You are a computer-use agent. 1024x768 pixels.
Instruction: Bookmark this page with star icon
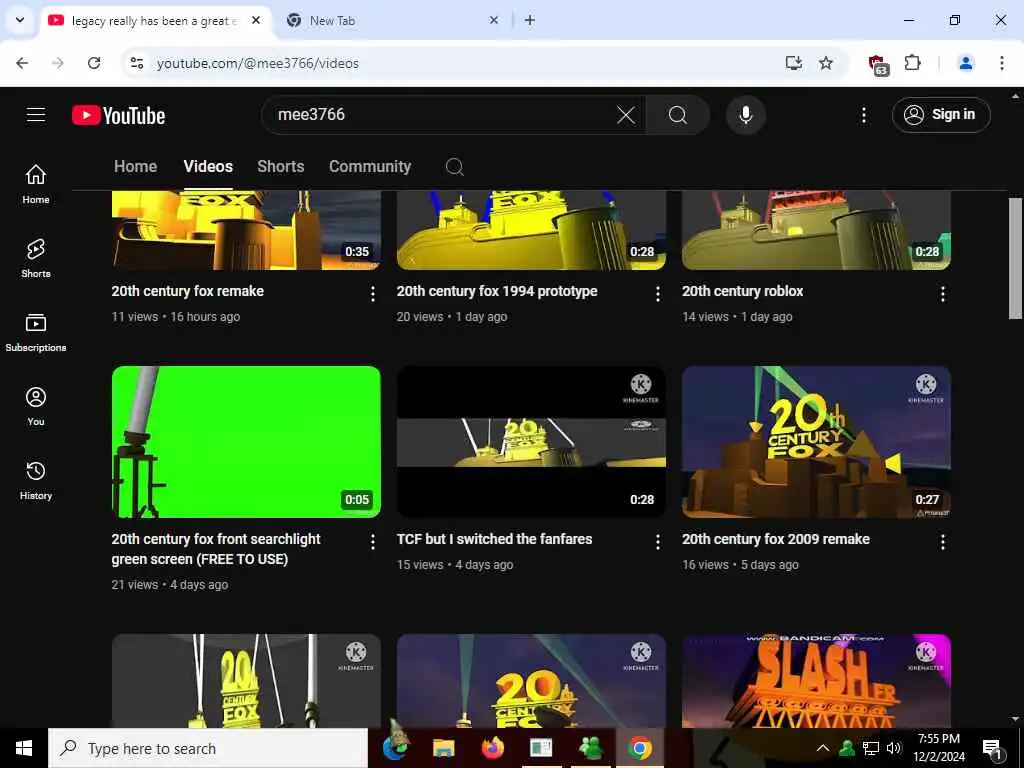click(825, 63)
